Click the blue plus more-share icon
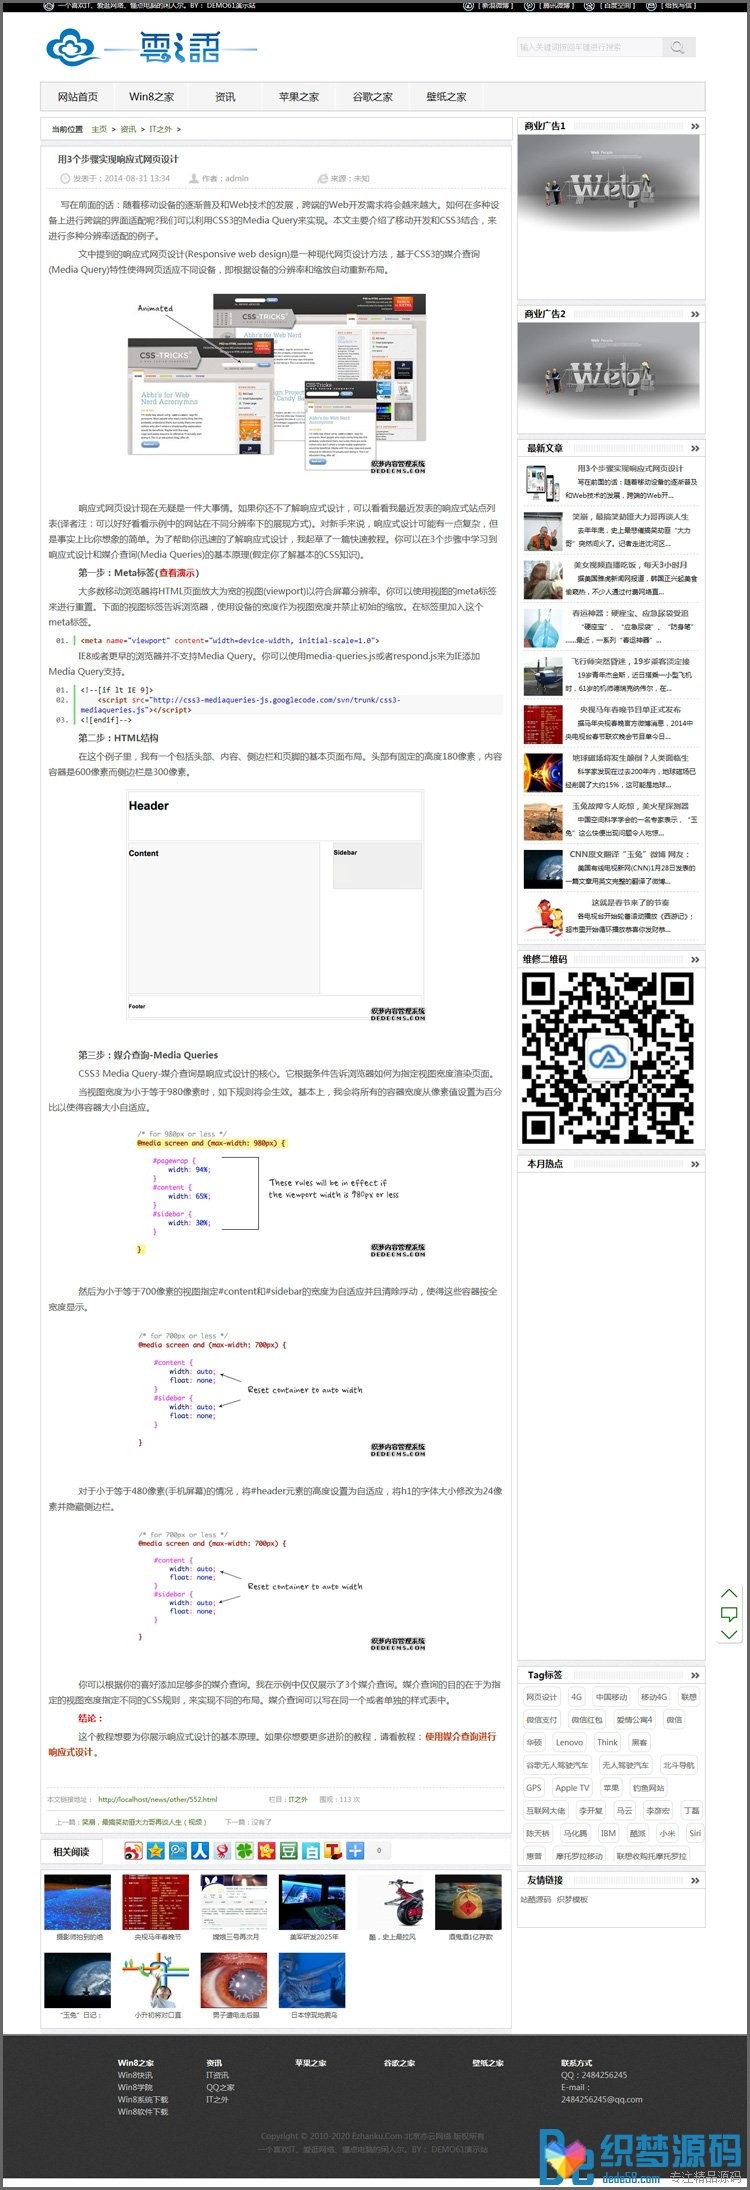Image resolution: width=750 pixels, height=2190 pixels. coord(355,1851)
